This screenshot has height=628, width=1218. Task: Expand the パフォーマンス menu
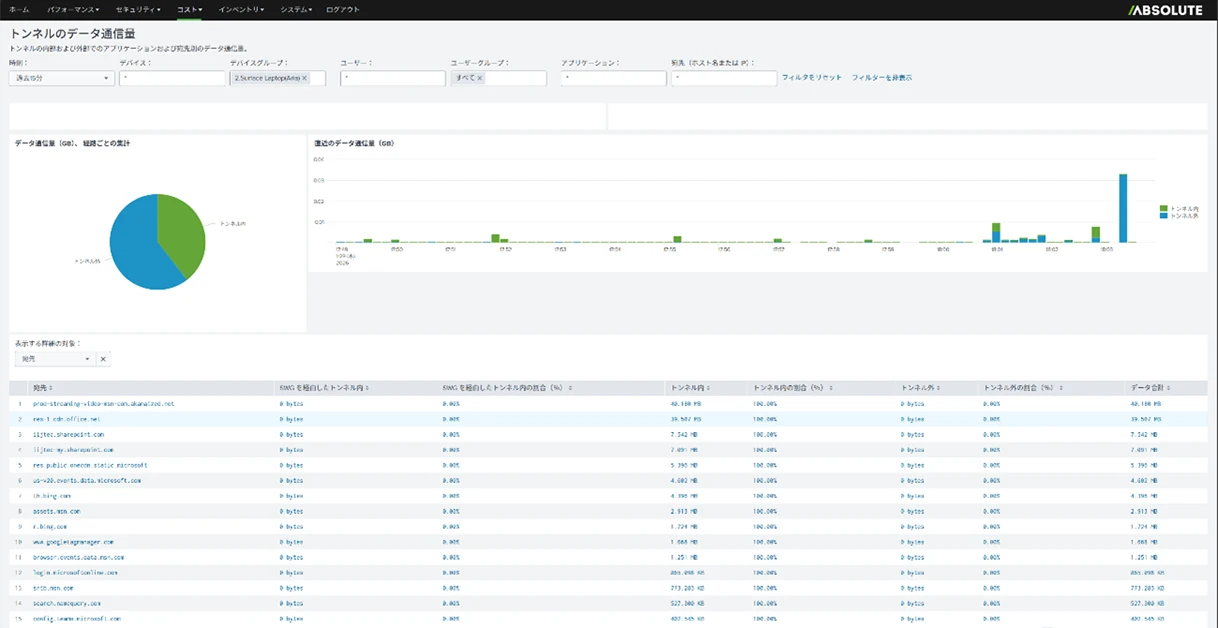click(73, 10)
